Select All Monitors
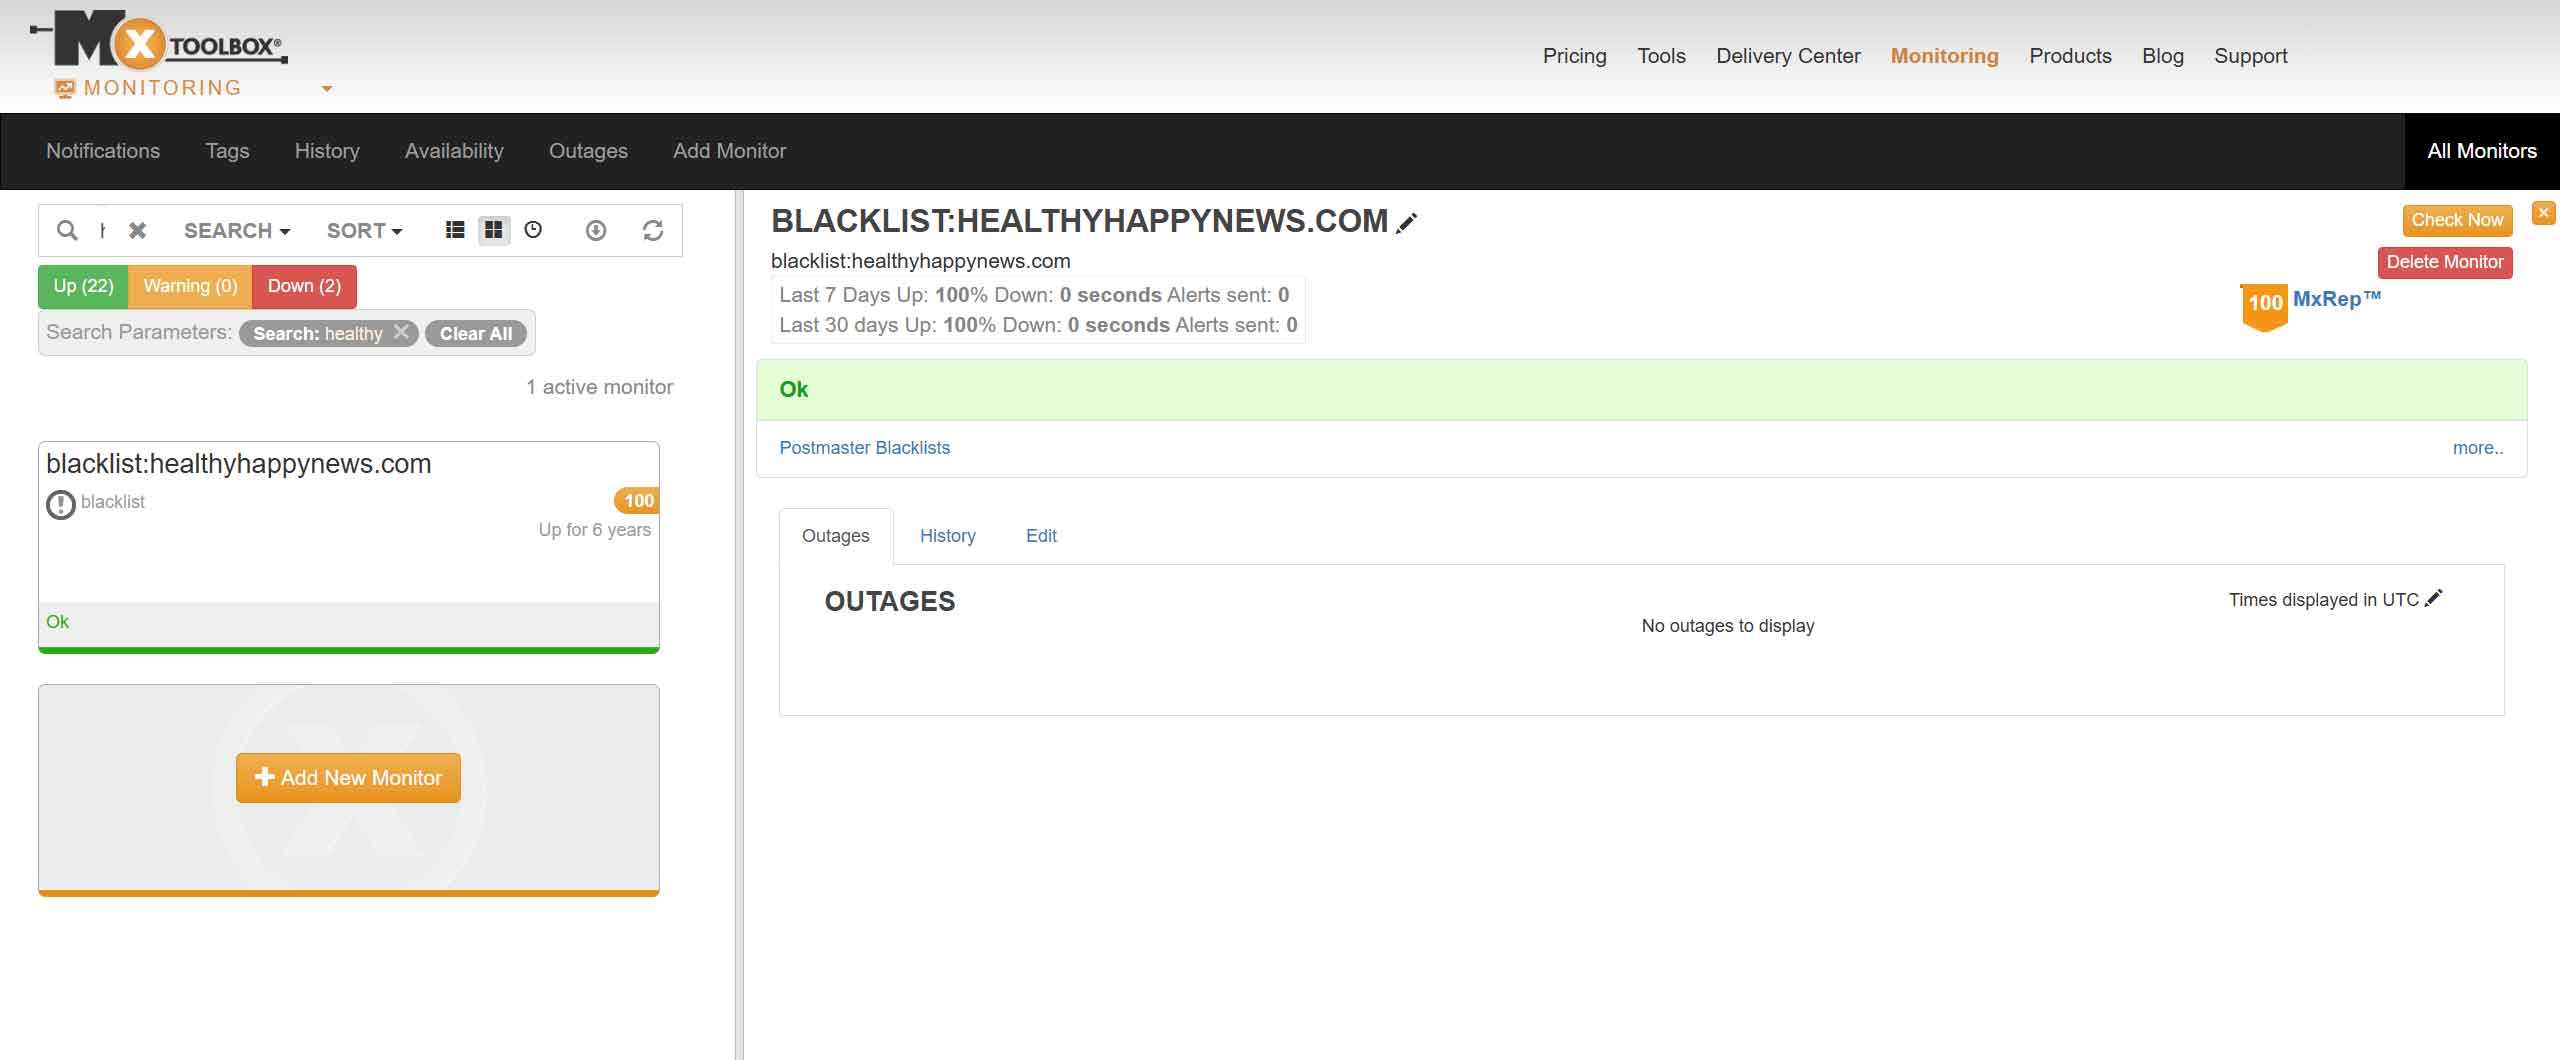Viewport: 2560px width, 1060px height. (x=2482, y=151)
